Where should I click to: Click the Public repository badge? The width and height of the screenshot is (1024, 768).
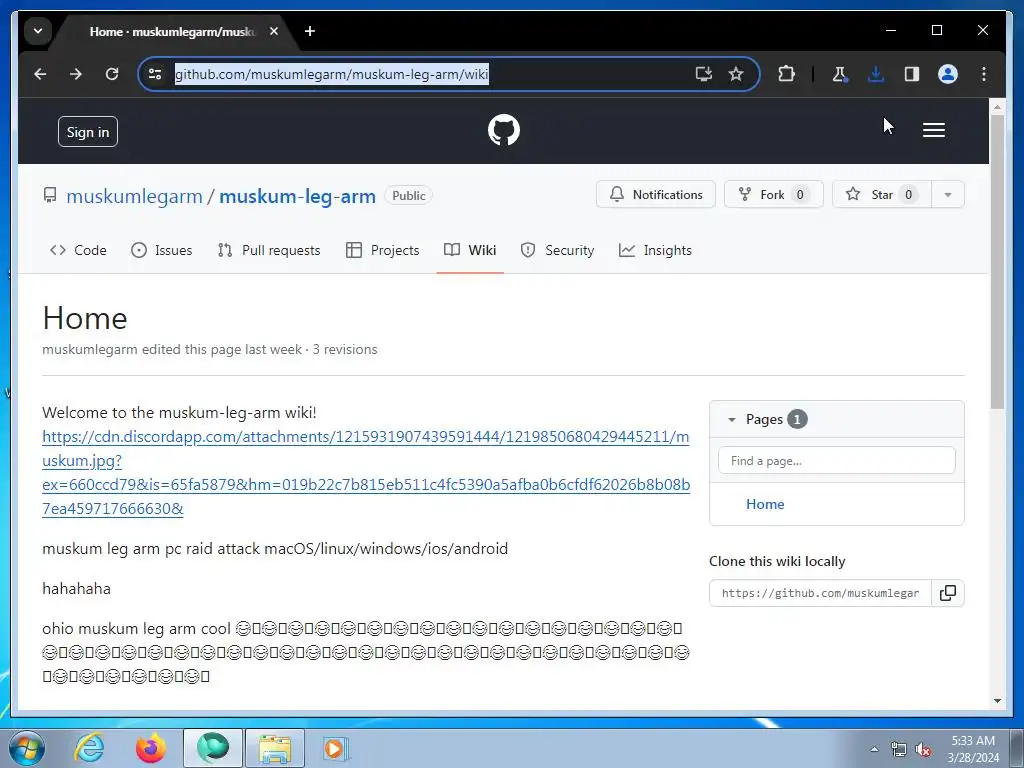pos(409,196)
